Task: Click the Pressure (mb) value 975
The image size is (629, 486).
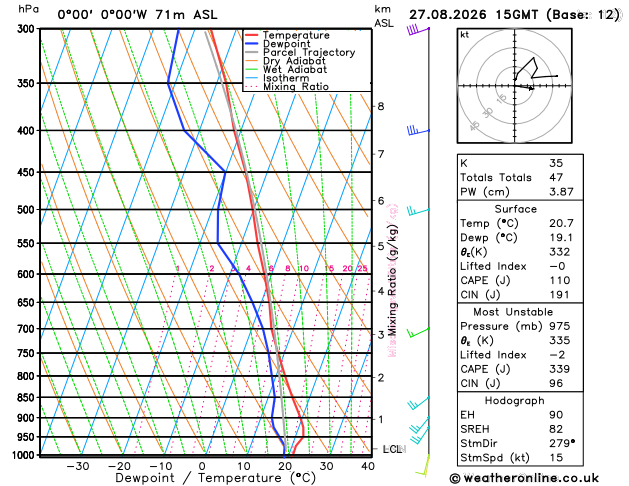Action: 560,326
